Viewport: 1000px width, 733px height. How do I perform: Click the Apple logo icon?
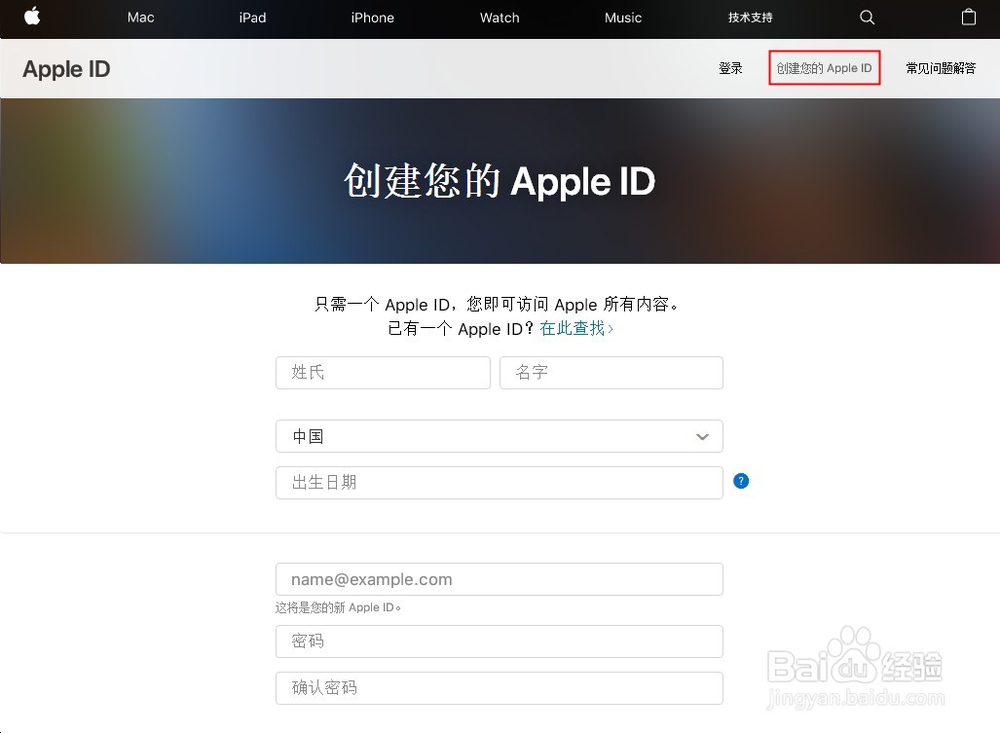coord(32,16)
